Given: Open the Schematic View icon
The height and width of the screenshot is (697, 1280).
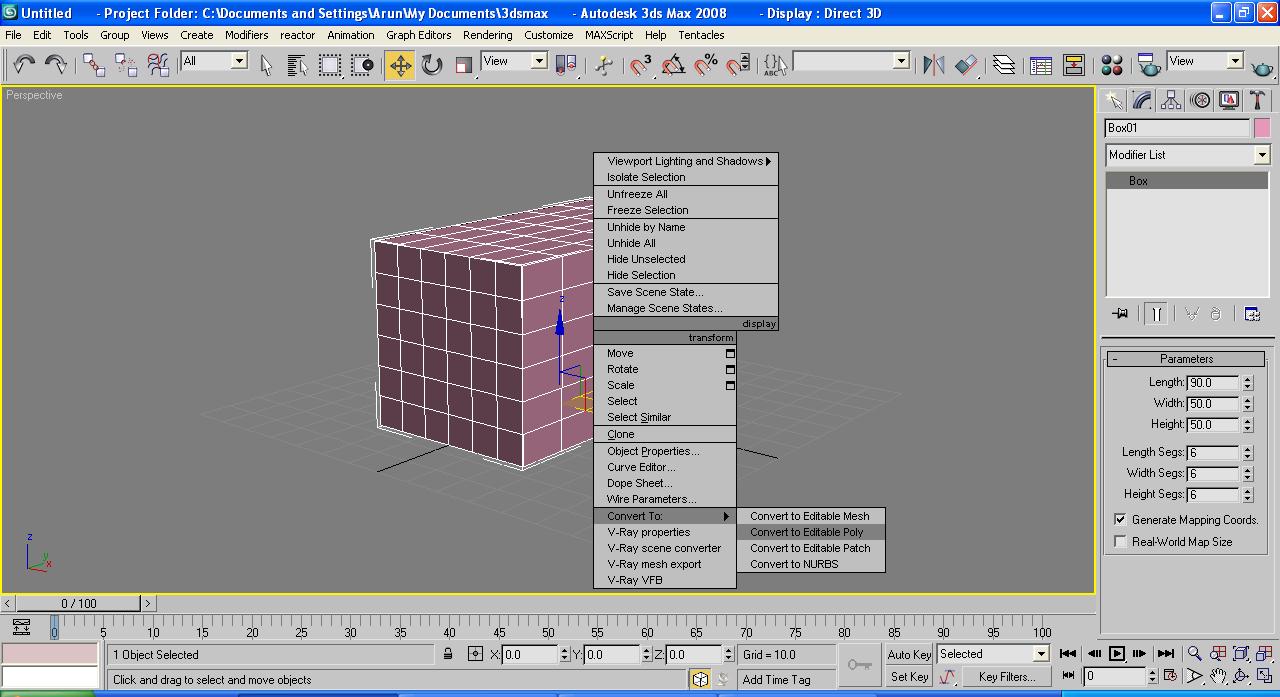Looking at the screenshot, I should pyautogui.click(x=1073, y=65).
